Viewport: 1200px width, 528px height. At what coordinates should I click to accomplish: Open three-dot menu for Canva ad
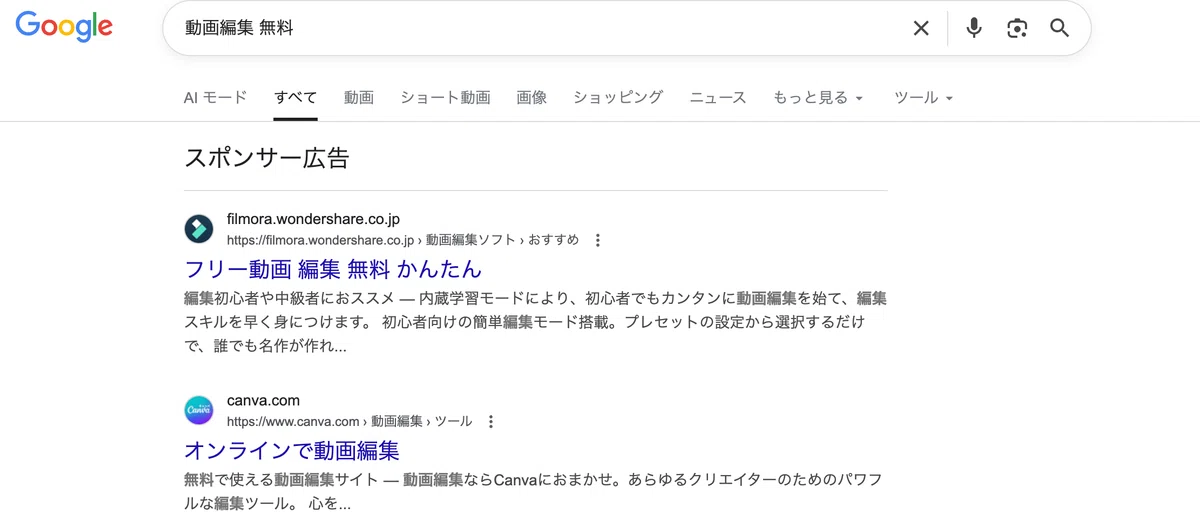[x=491, y=422]
